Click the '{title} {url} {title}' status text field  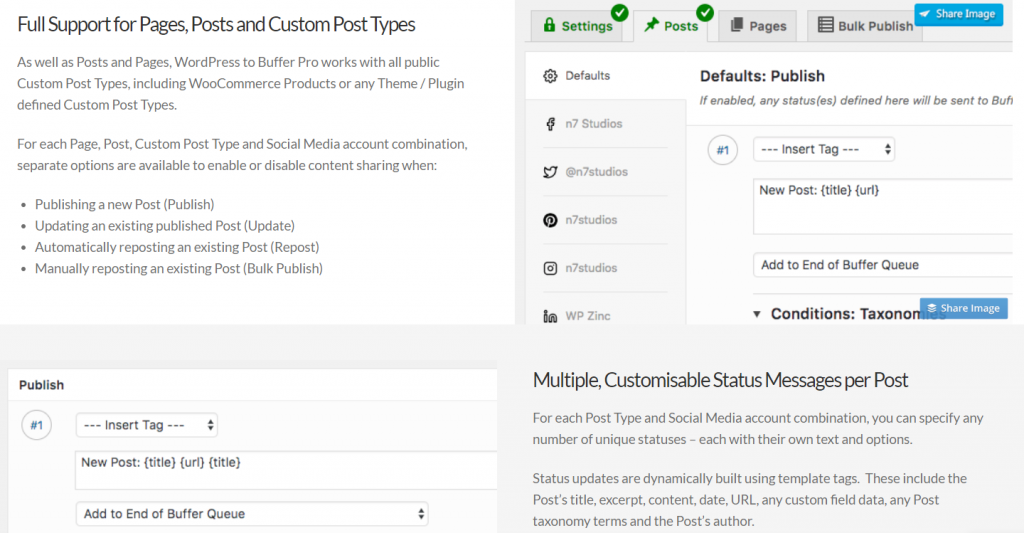coord(286,470)
